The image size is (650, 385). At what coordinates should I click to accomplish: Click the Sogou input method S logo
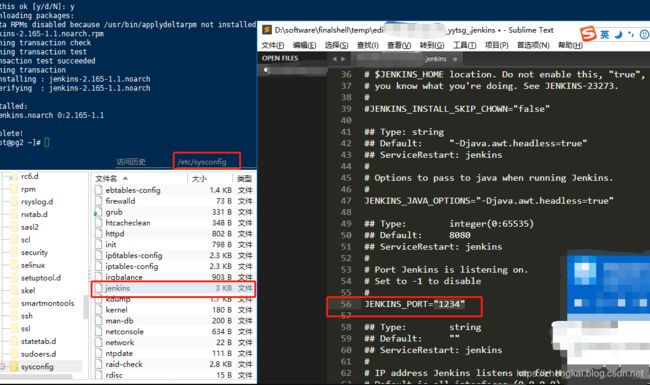[x=588, y=34]
